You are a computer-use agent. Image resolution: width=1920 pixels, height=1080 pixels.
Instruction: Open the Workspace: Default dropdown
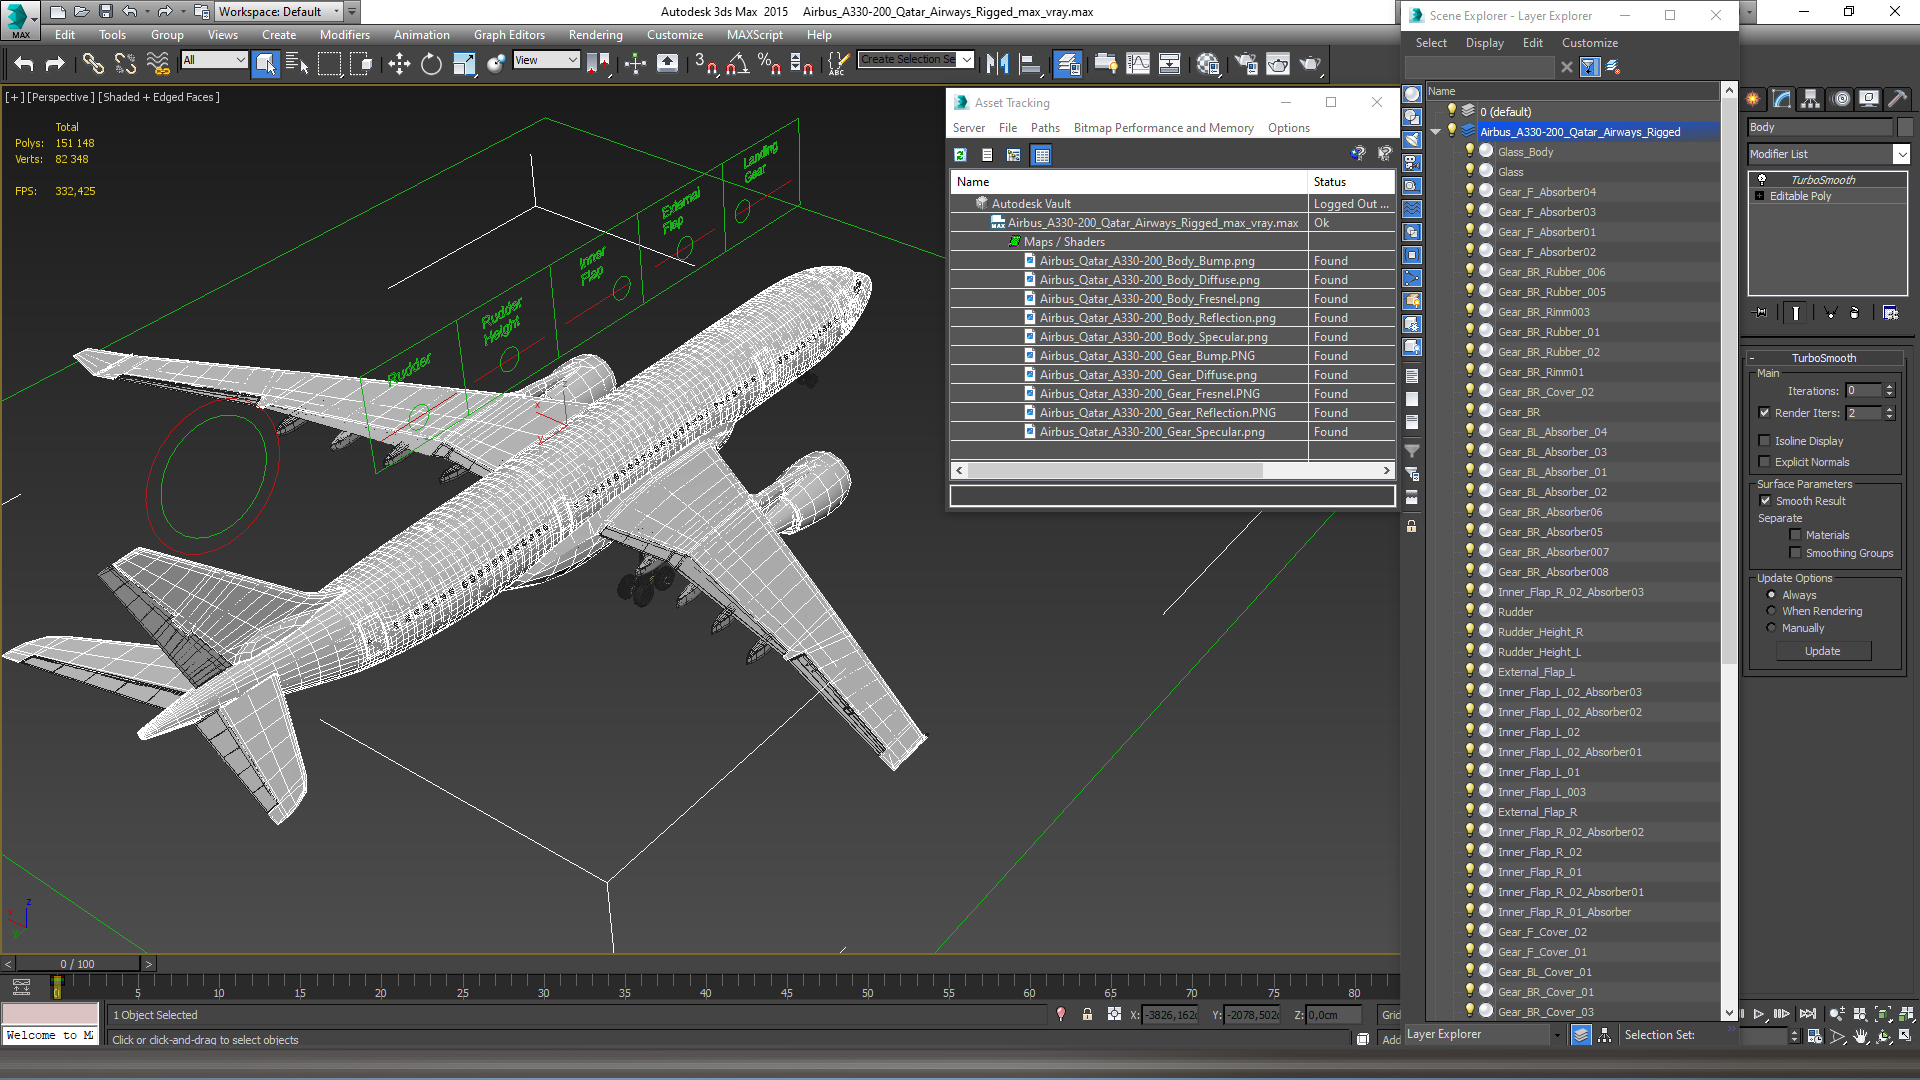tap(280, 12)
